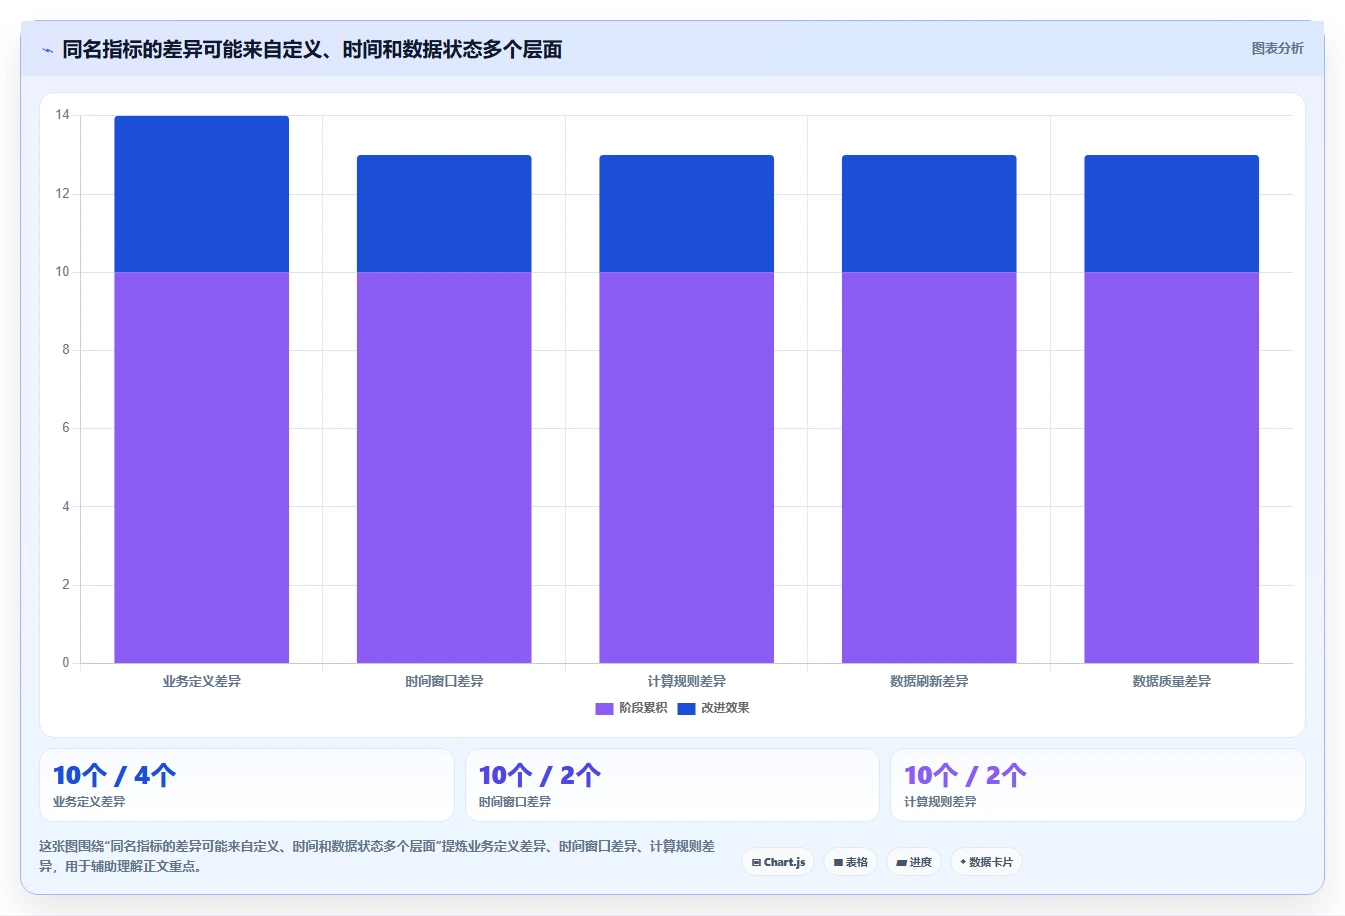The width and height of the screenshot is (1345, 916).
Task: Click the 时间窗口差异 x-axis label
Action: [x=444, y=681]
